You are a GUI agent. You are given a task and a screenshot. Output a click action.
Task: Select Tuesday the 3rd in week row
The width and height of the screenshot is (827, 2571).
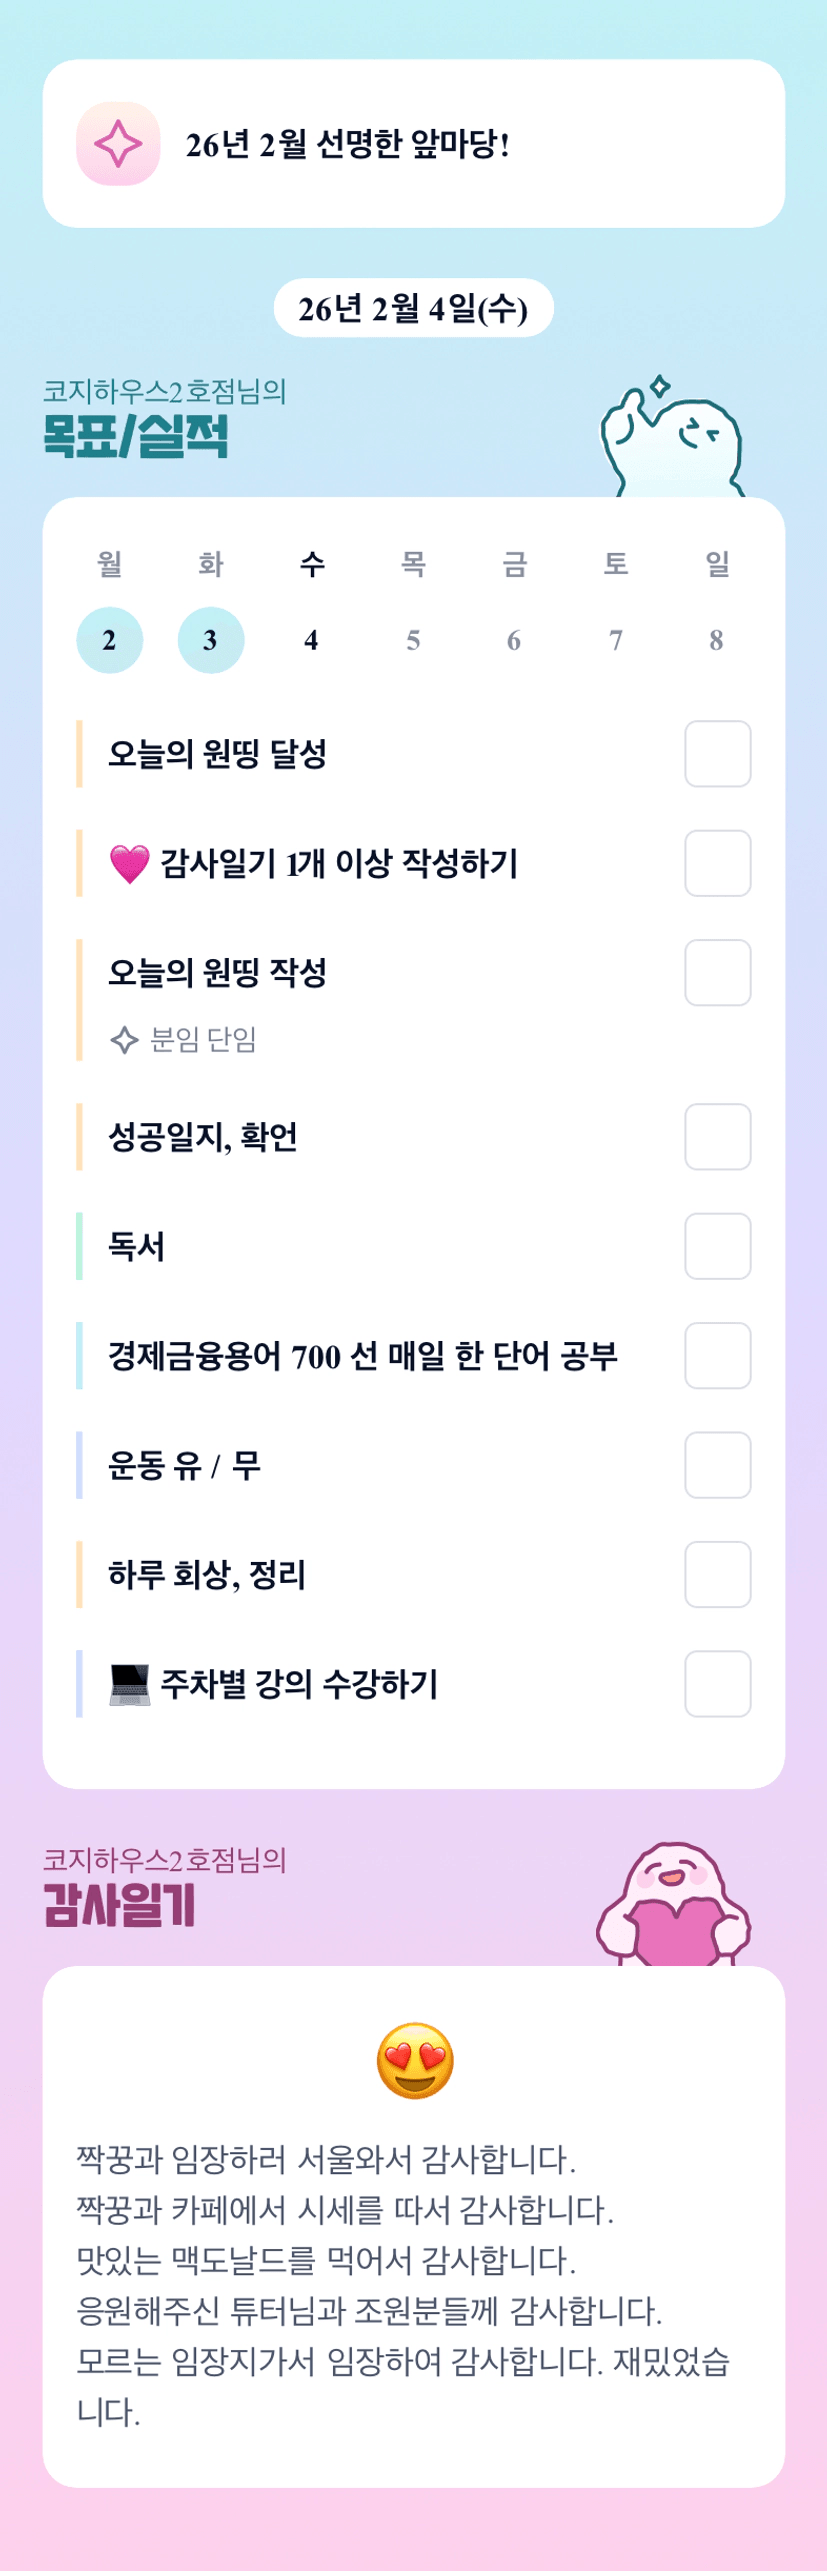point(211,640)
